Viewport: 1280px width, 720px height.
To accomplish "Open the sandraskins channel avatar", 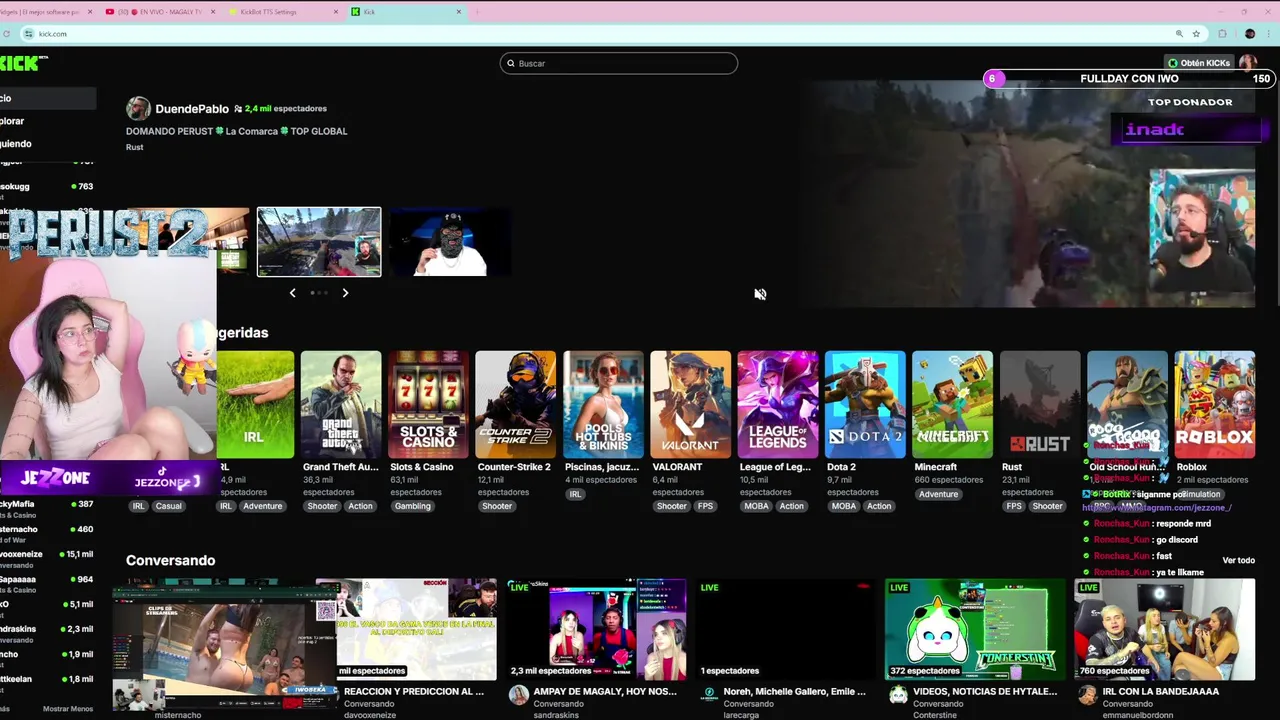I will 518,695.
